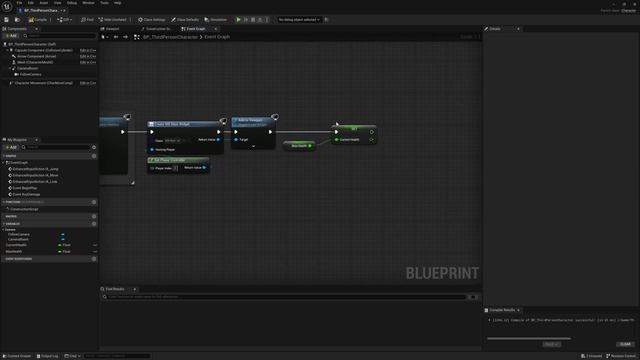
Task: Add new graph with Graphs plus icon
Action: click(x=94, y=156)
